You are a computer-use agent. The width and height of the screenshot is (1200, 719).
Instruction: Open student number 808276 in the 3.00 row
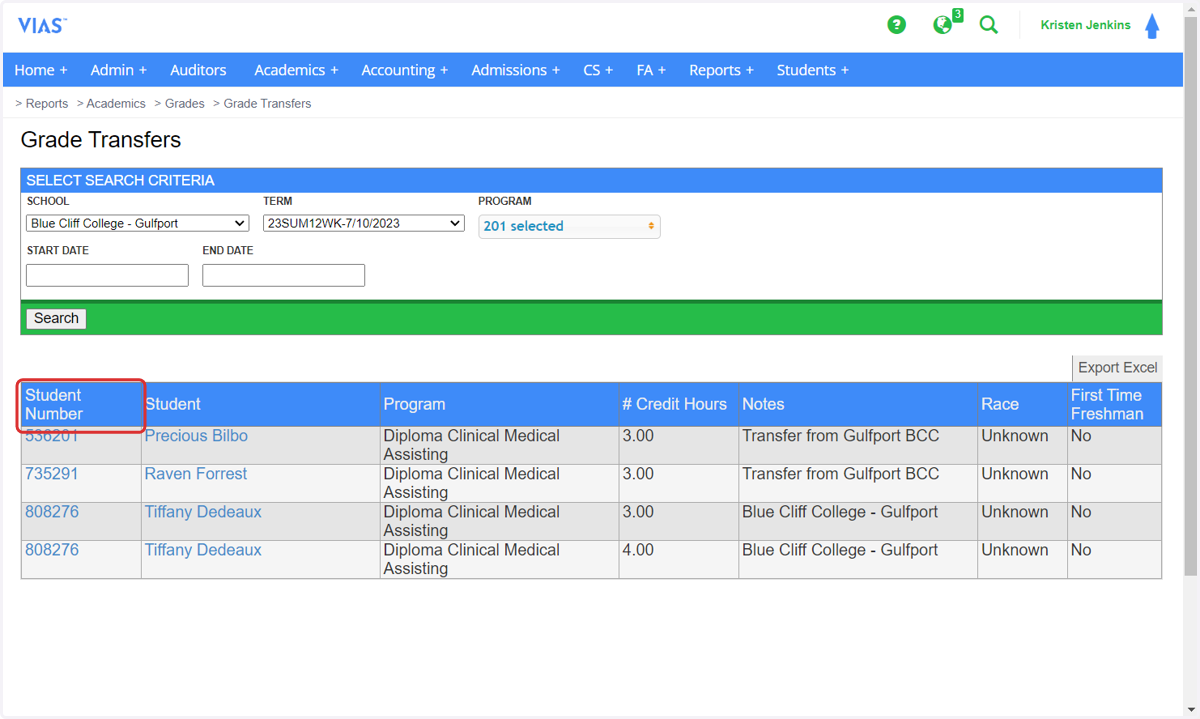pos(52,512)
